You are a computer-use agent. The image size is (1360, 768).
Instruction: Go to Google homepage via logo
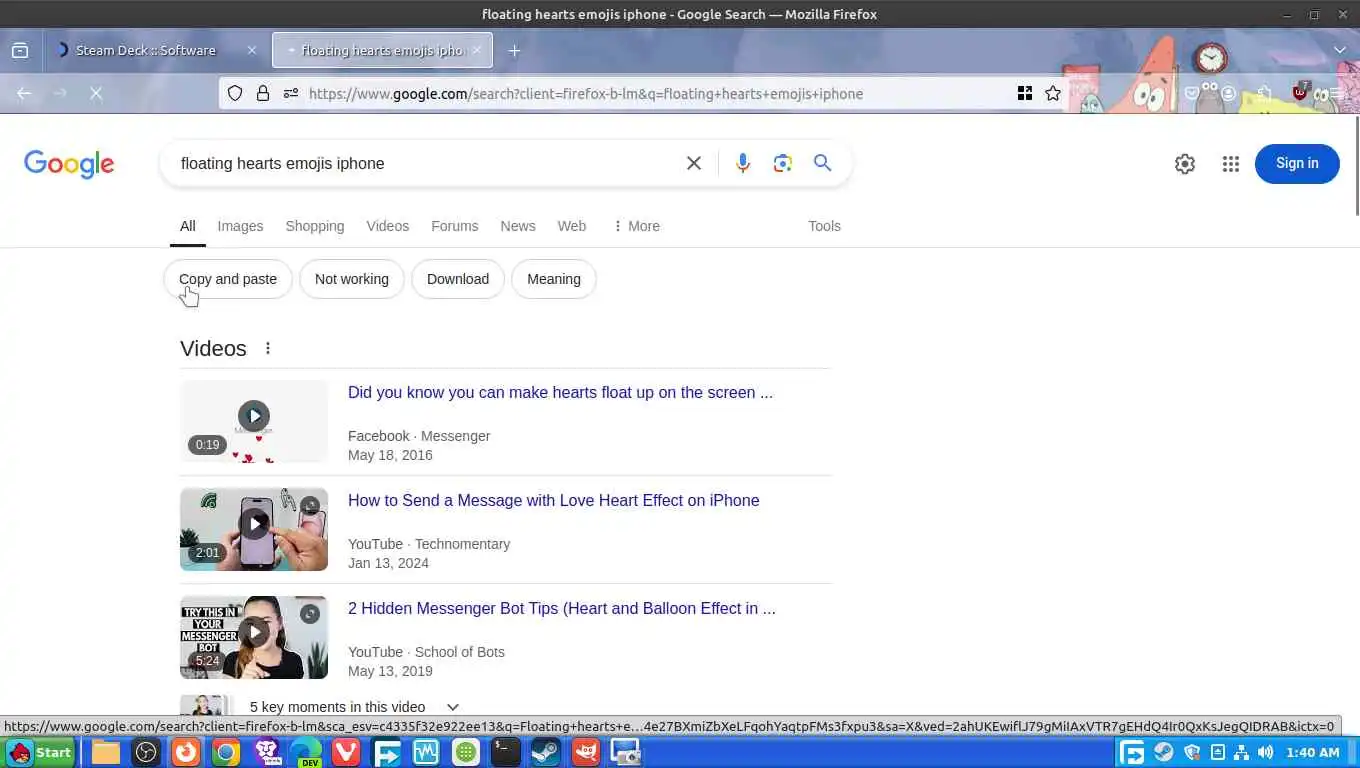[x=69, y=164]
